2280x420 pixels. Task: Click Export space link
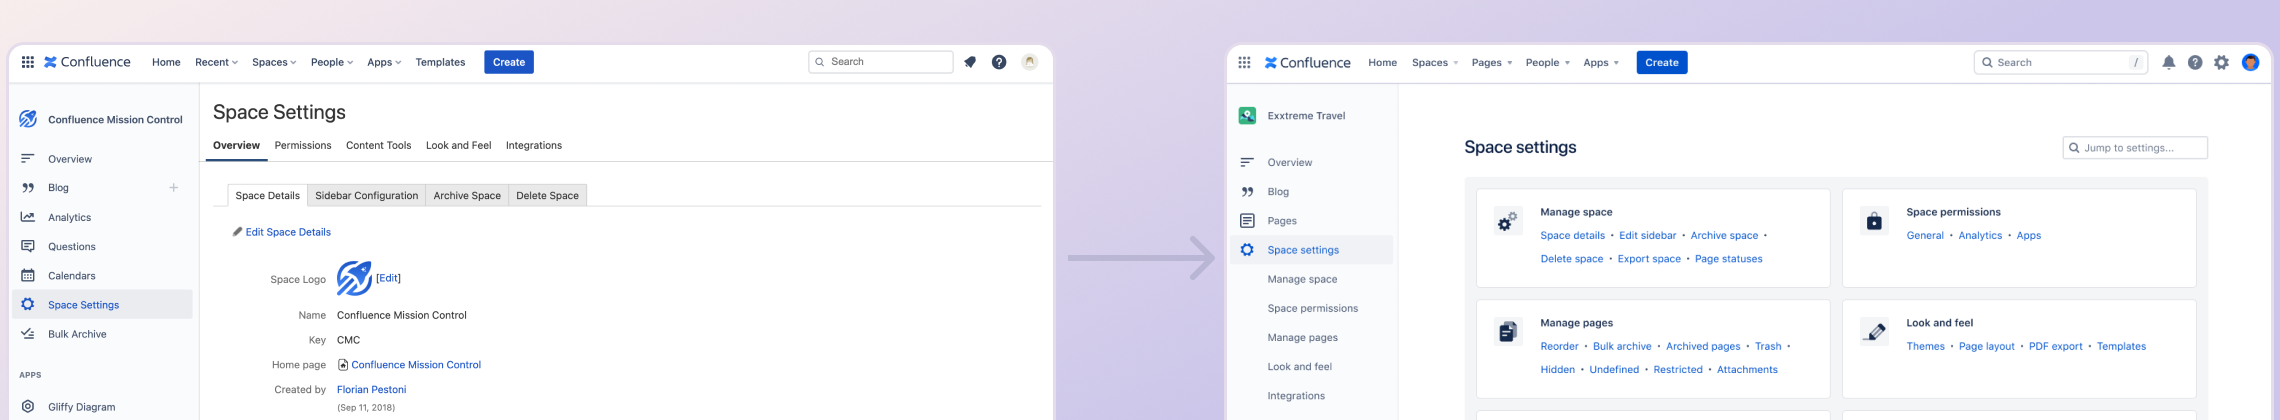pos(1649,259)
